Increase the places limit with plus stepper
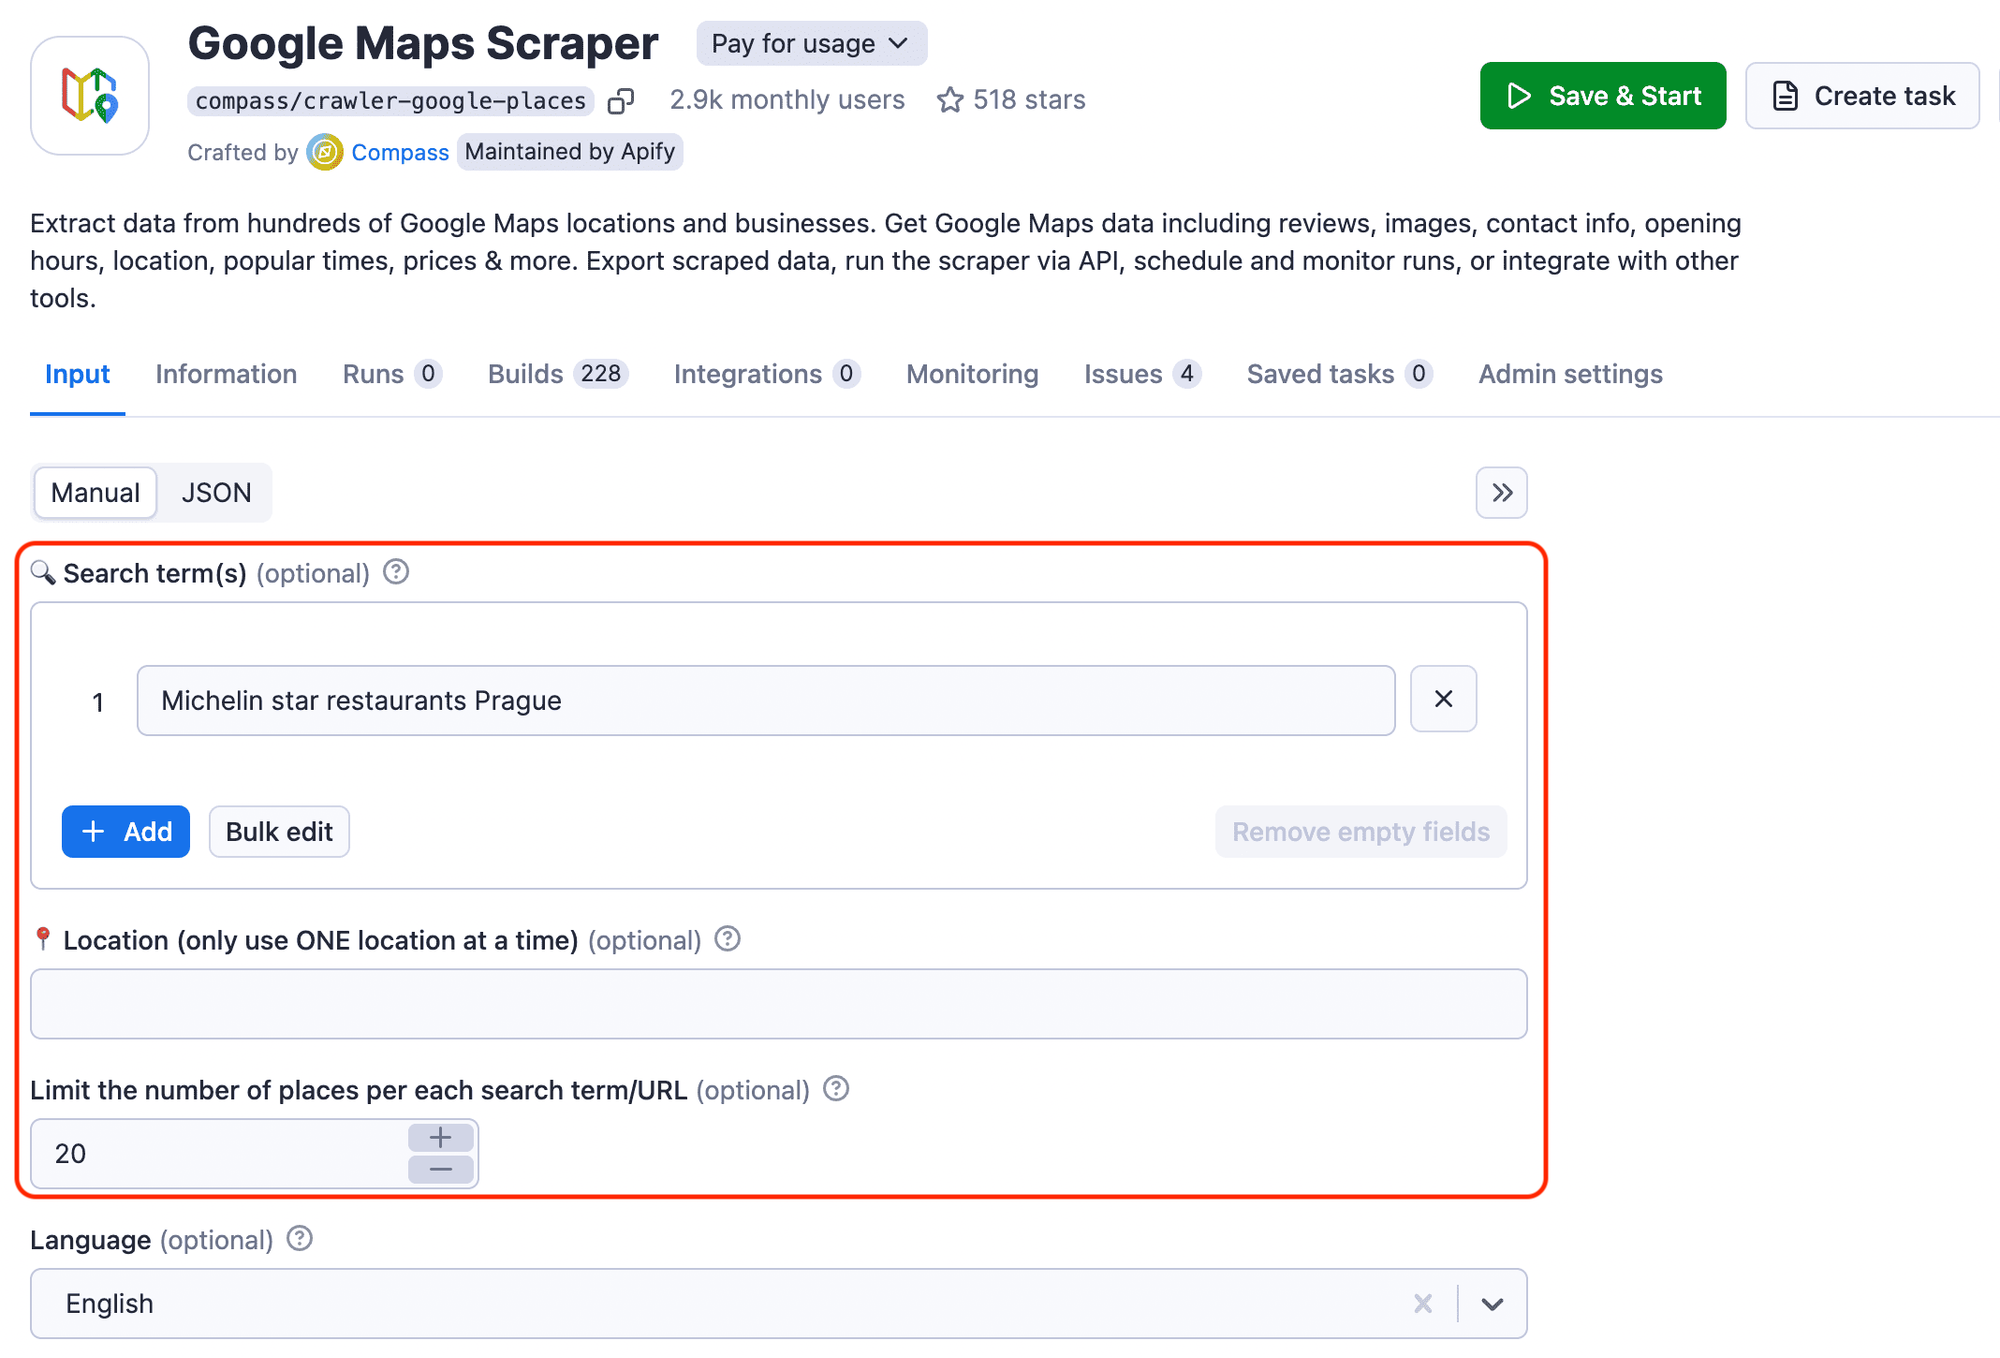The width and height of the screenshot is (2000, 1358). (x=441, y=1138)
